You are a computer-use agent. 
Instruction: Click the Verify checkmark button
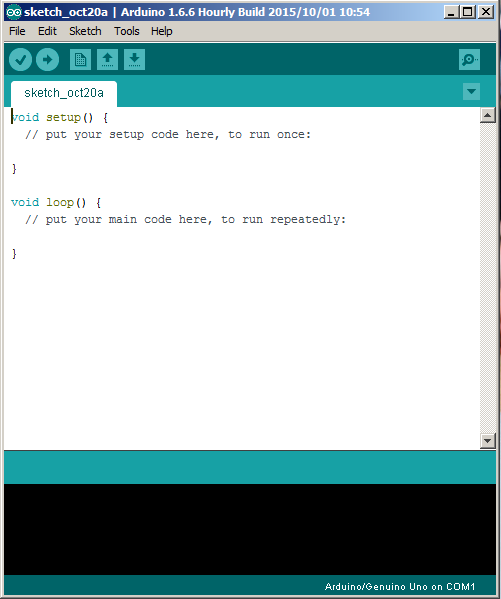click(20, 60)
